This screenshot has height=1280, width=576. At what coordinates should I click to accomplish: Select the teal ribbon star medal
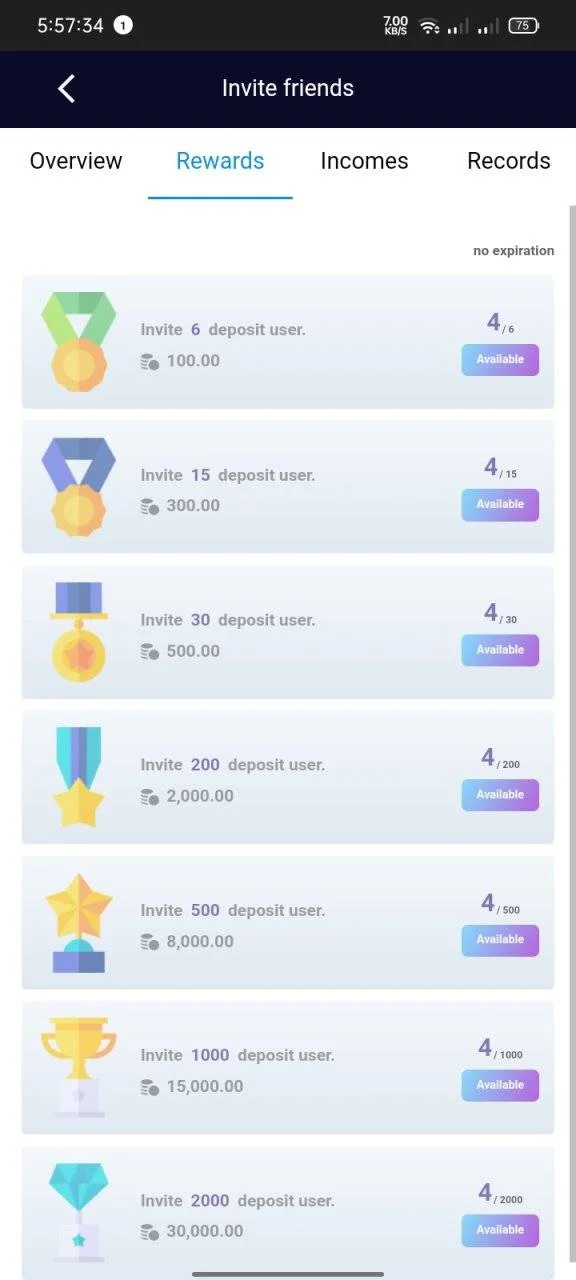coord(79,777)
